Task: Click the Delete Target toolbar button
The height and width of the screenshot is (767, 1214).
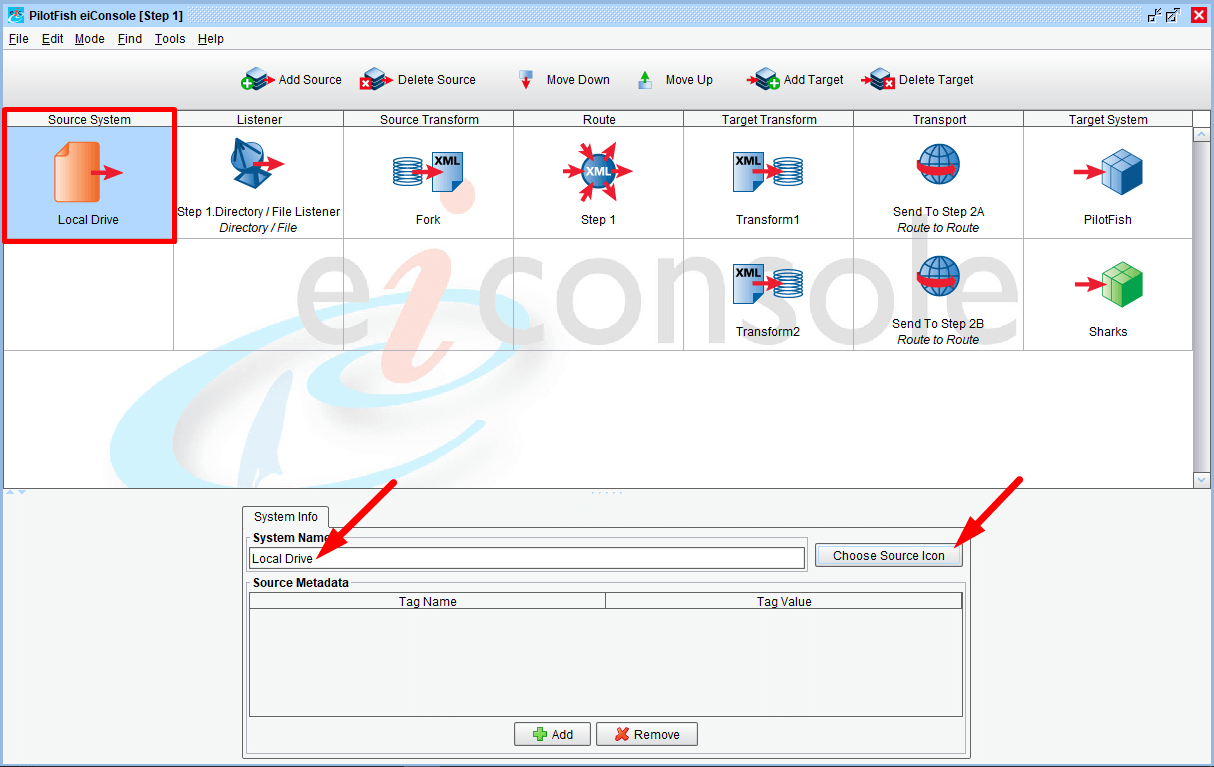Action: (x=918, y=80)
